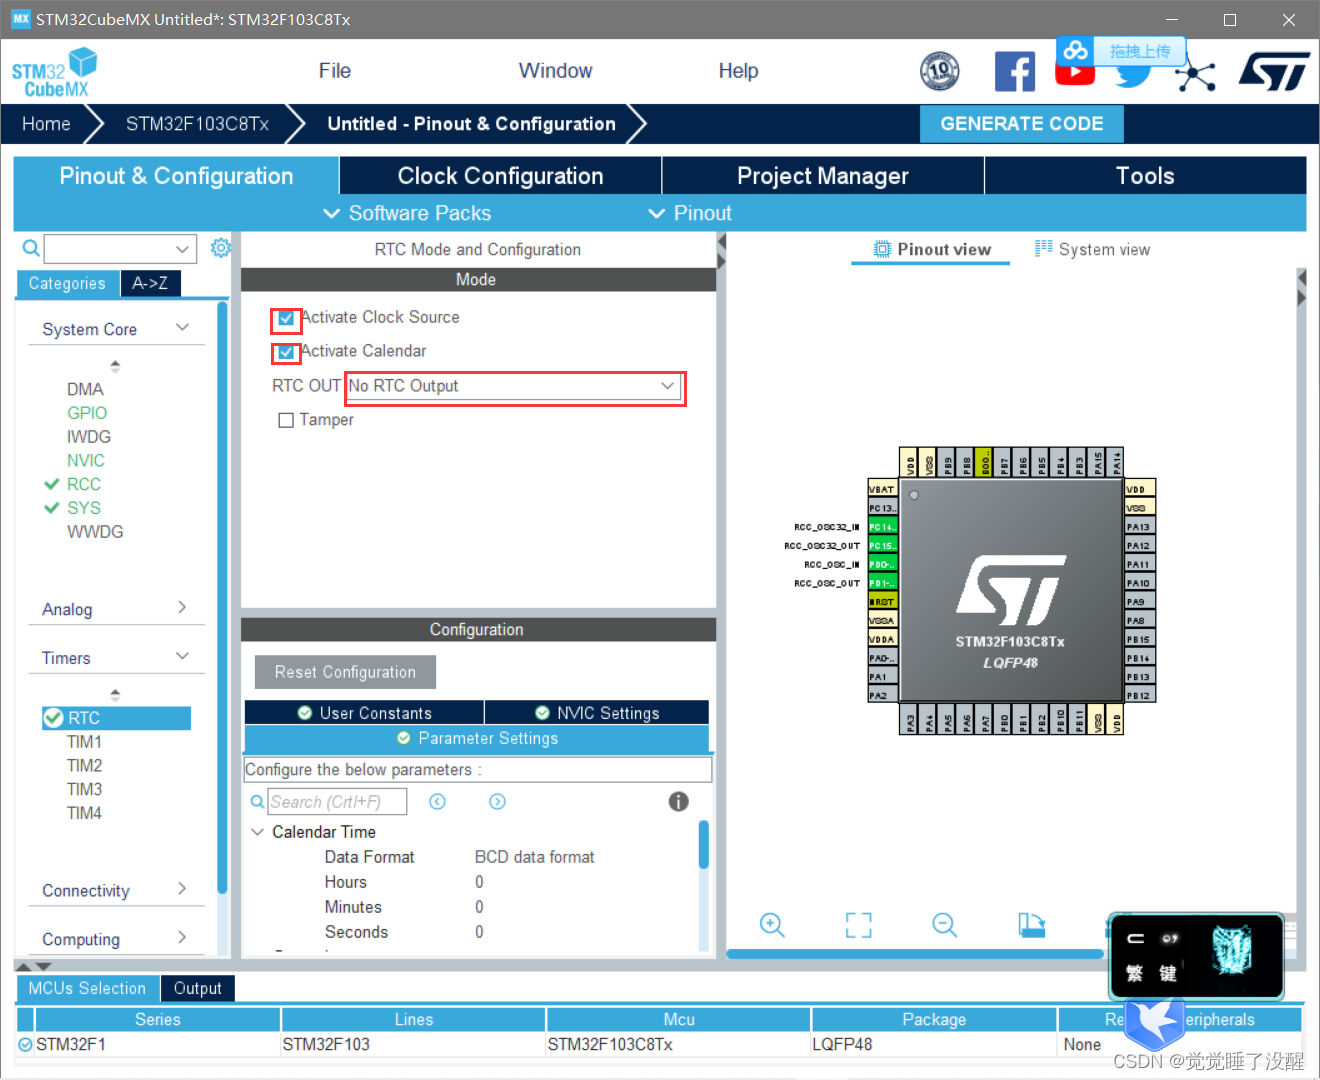Open the User Constants tab
1320x1080 pixels.
pyautogui.click(x=364, y=713)
